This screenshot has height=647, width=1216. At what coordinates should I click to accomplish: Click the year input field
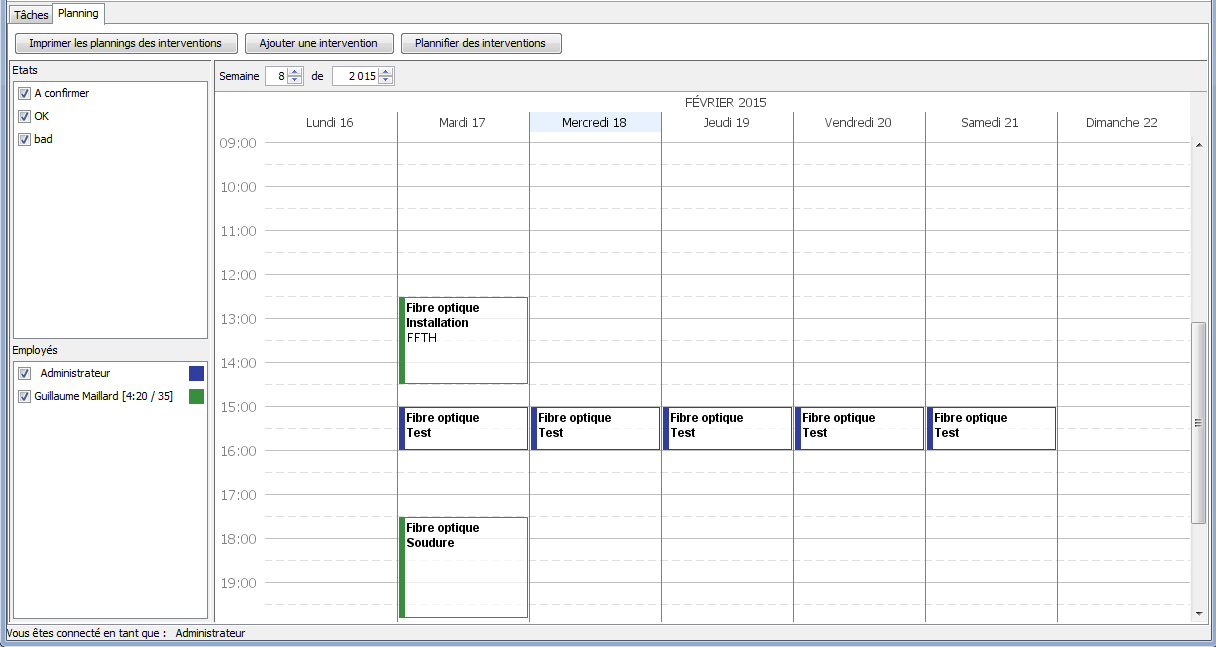(x=356, y=76)
